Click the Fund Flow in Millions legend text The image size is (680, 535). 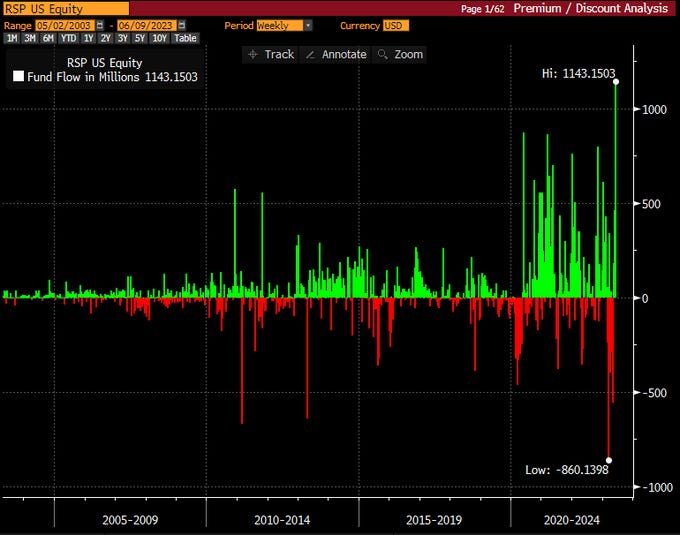(83, 77)
